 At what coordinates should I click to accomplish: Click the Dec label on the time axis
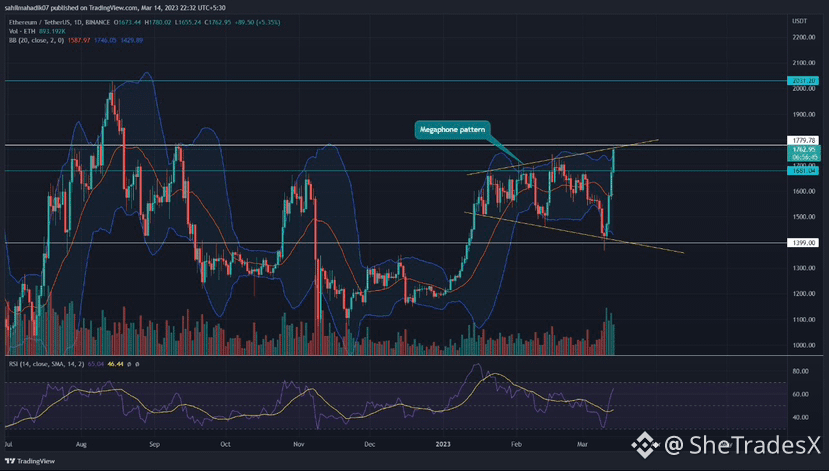[x=370, y=445]
